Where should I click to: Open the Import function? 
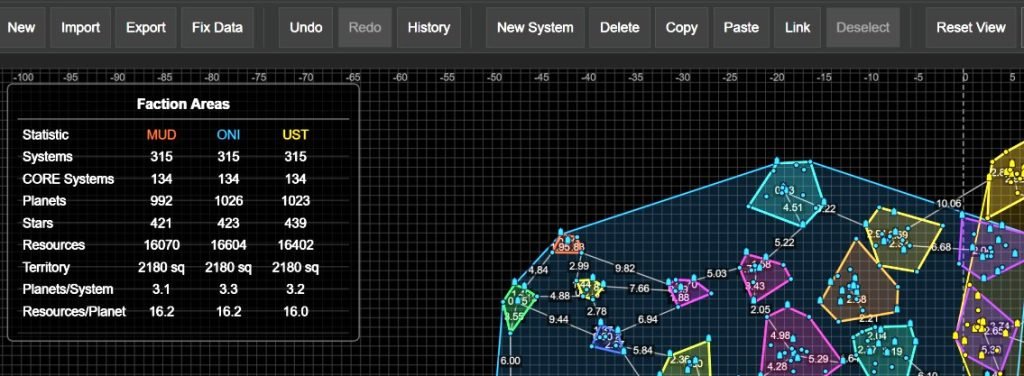[80, 27]
